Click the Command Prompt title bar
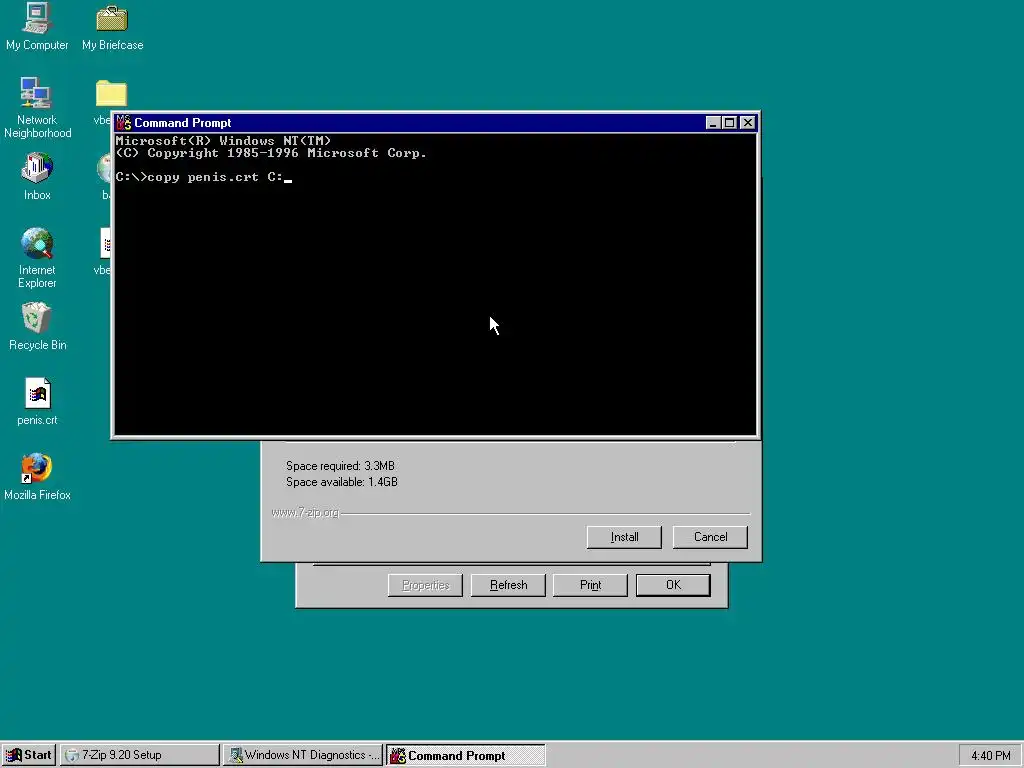This screenshot has height=768, width=1024. [436, 123]
